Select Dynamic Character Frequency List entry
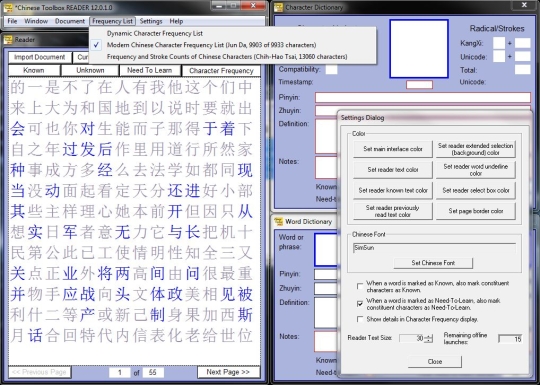Viewport: 540px width, 385px height. click(x=232, y=33)
